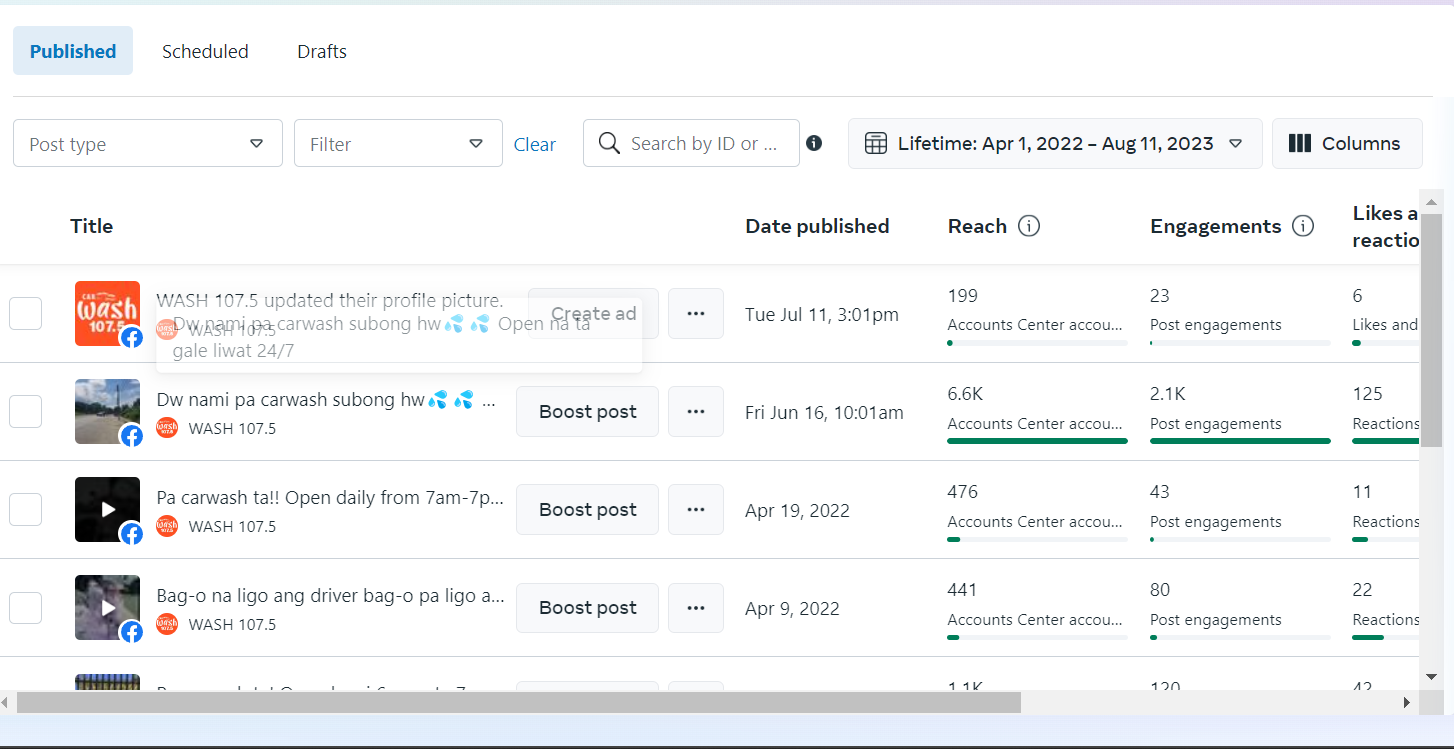The image size is (1454, 749).
Task: Boost the Apr 9, 2022 post
Action: point(587,608)
